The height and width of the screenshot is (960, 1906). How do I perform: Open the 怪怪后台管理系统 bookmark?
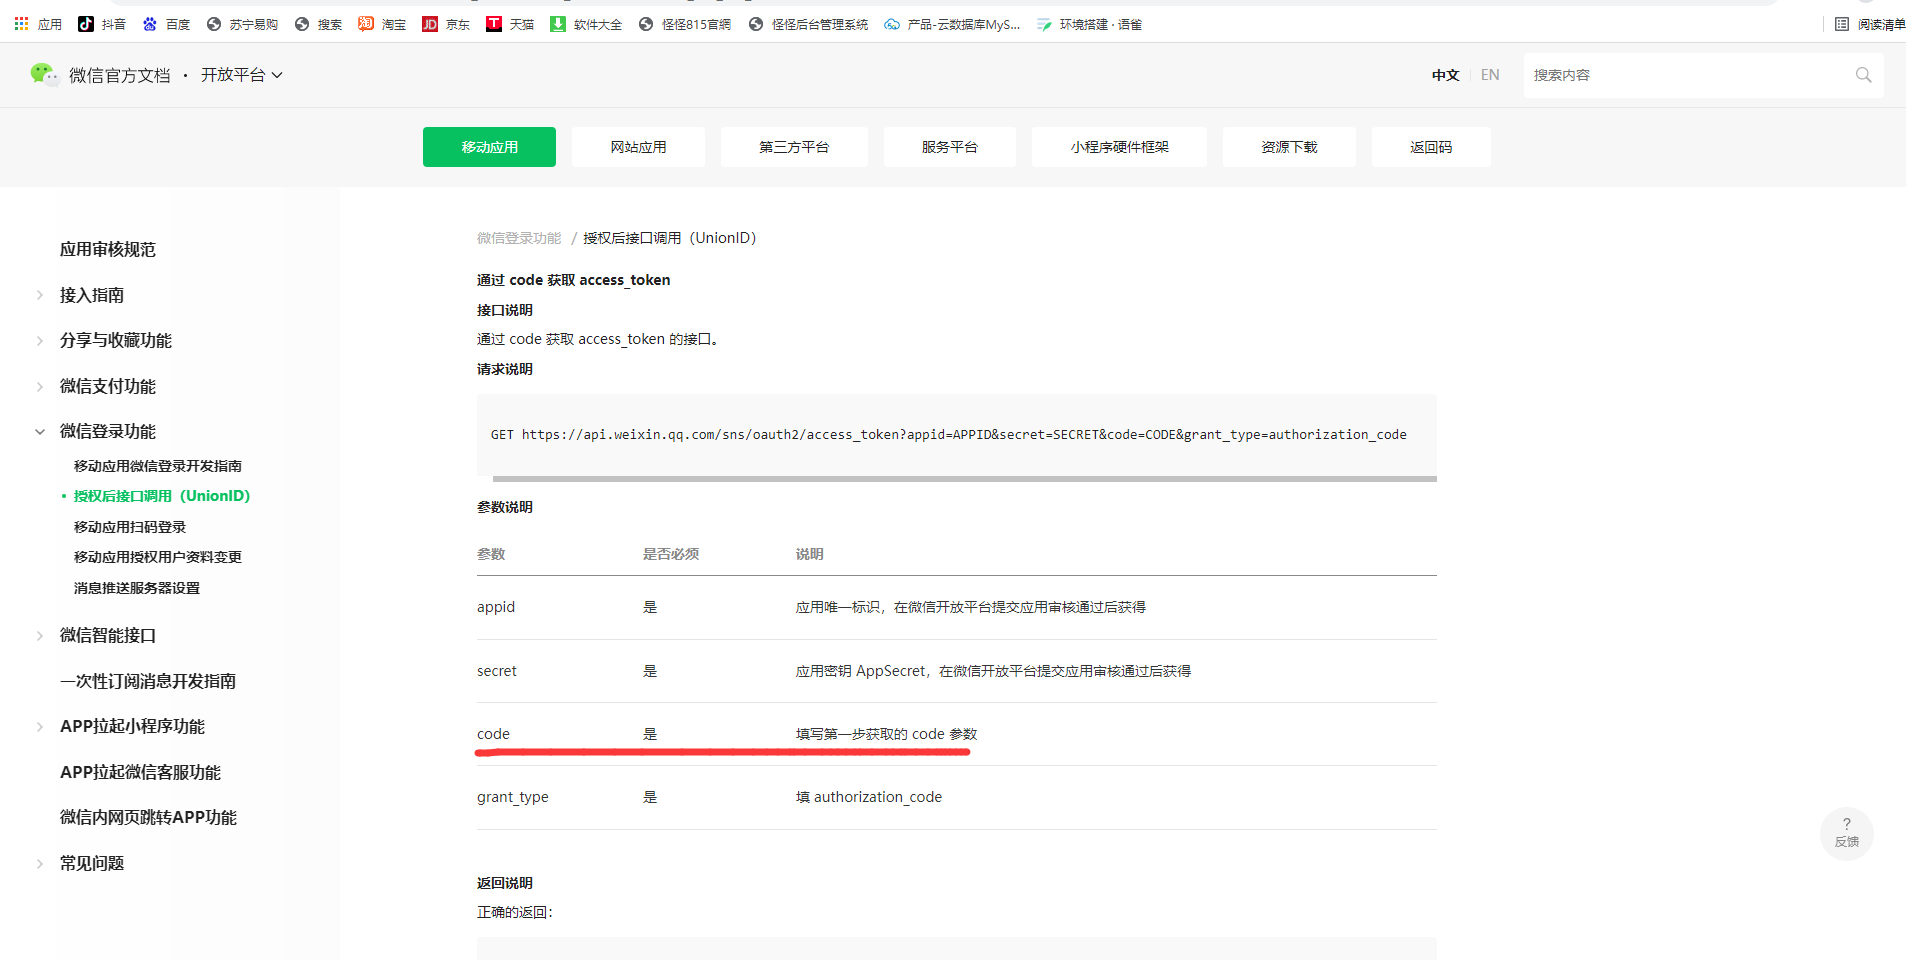click(808, 24)
